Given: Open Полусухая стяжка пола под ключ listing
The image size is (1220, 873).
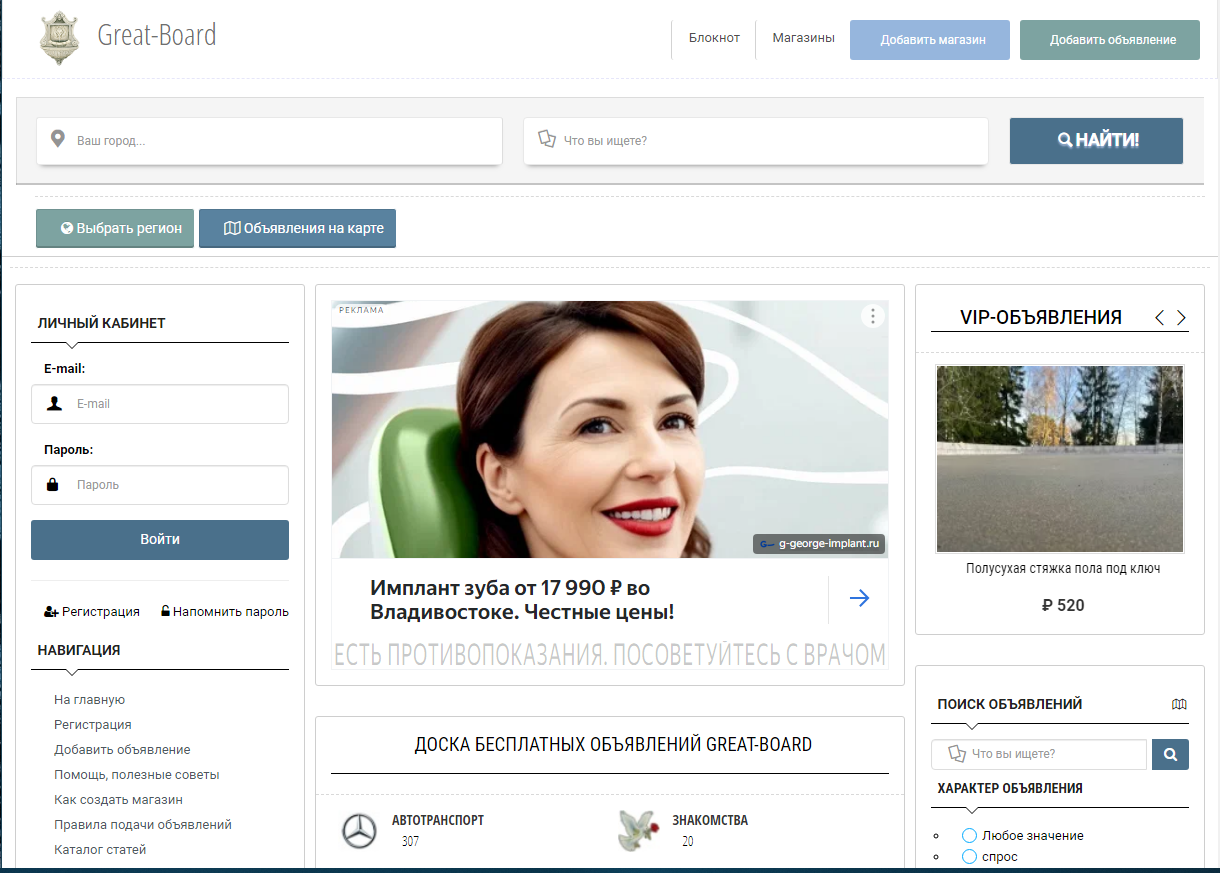Looking at the screenshot, I should click(1063, 568).
